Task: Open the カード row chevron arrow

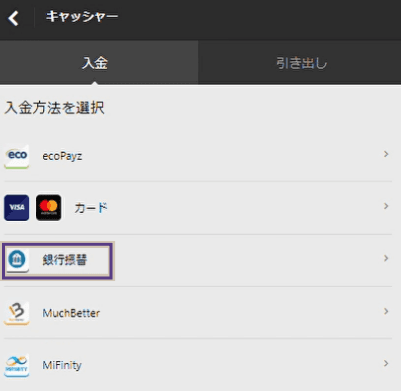Action: (x=386, y=206)
